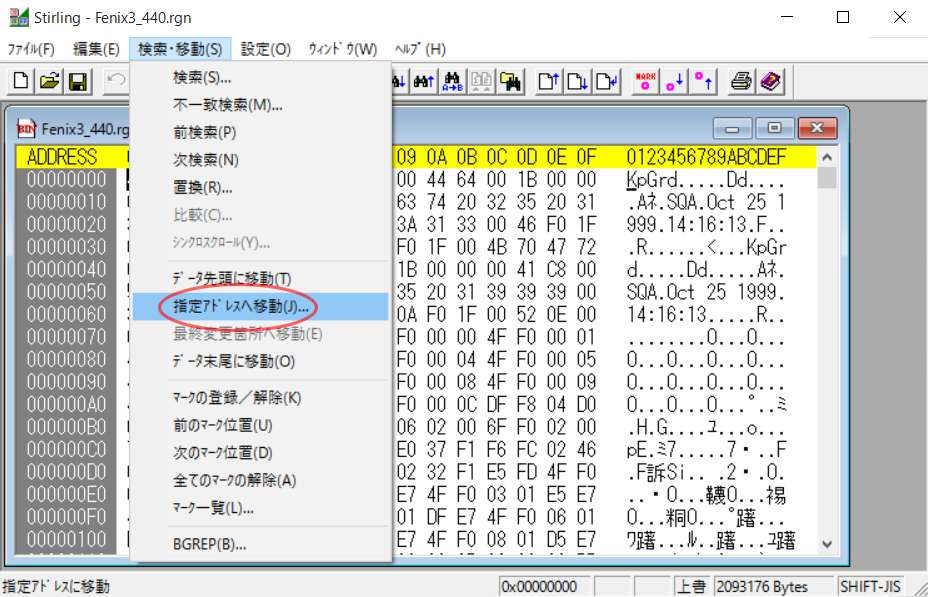Viewport: 928px width, 597px height.
Task: Select 不一致検索(M)... menu entry
Action: [260, 105]
